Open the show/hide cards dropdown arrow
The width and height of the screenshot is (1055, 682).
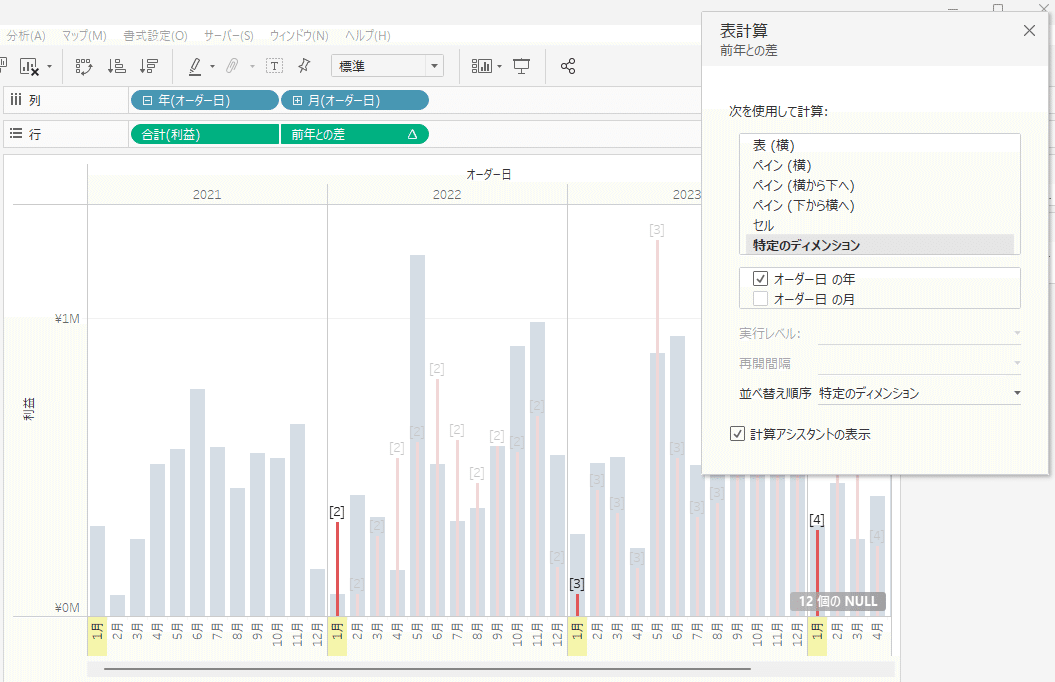[499, 67]
